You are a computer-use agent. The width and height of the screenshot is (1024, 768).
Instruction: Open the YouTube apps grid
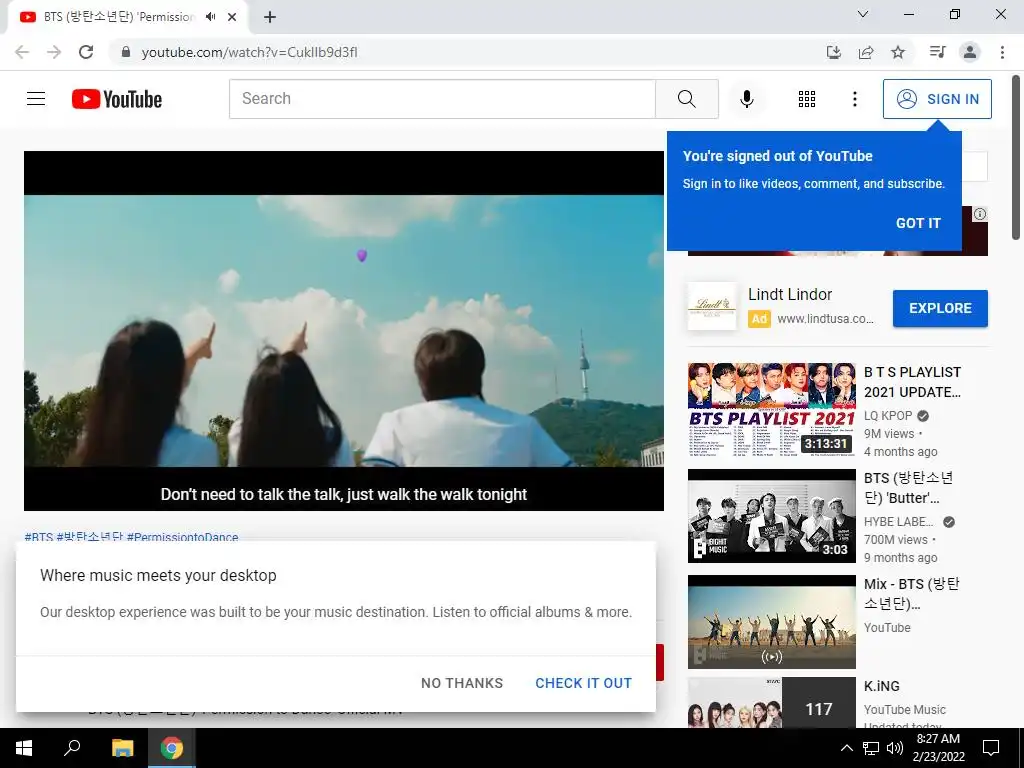pyautogui.click(x=807, y=99)
